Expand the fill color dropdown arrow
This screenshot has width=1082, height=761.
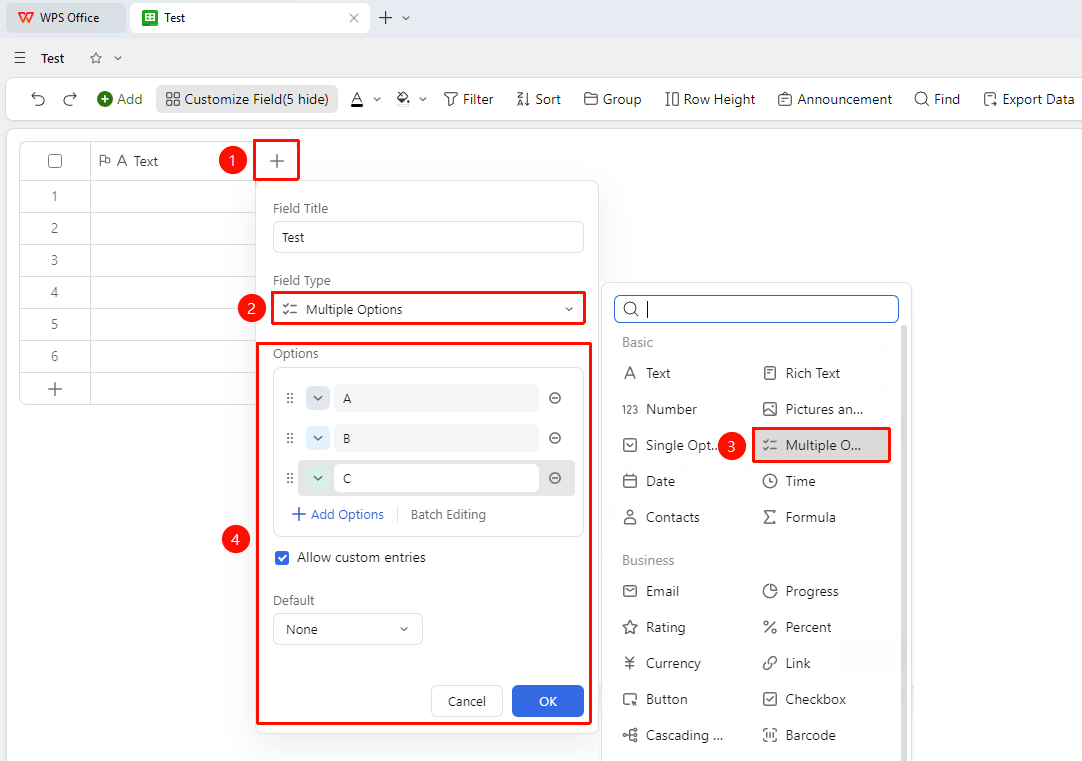coord(423,99)
